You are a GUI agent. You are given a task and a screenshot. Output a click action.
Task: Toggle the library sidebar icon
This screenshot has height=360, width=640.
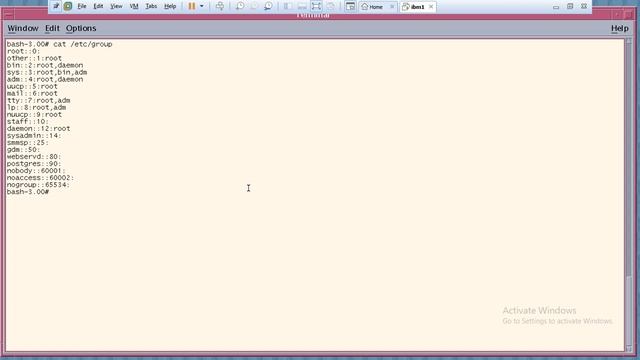tap(287, 6)
